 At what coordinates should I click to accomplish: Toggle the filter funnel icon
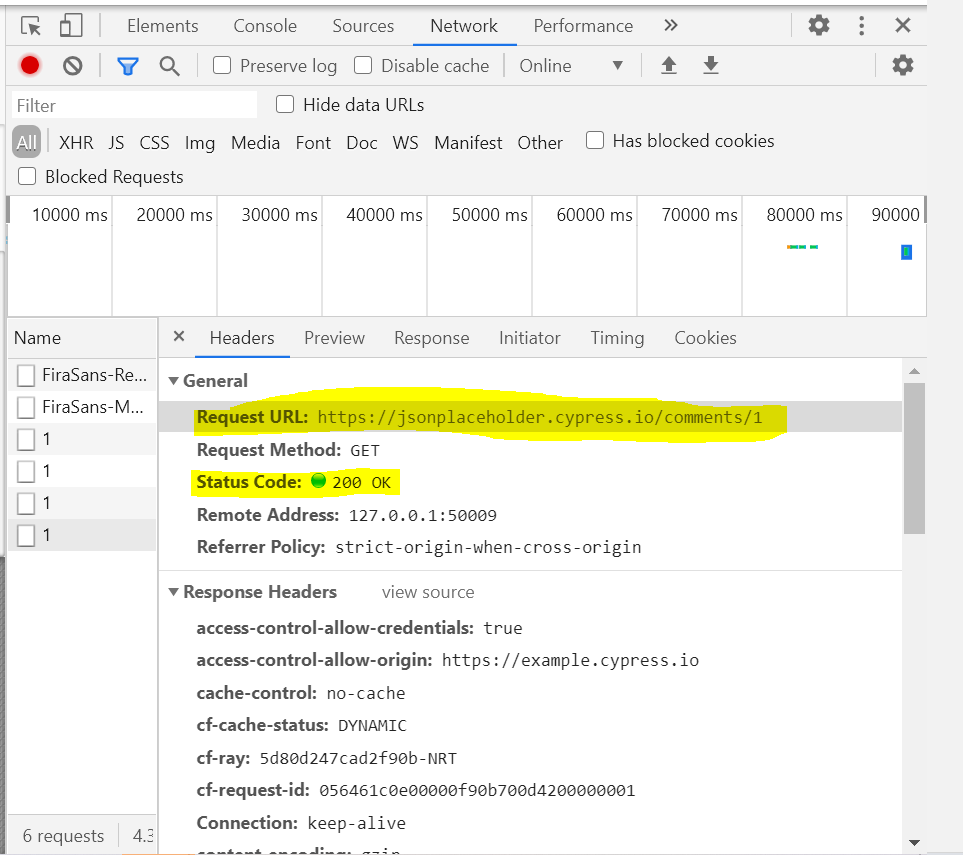[x=128, y=66]
